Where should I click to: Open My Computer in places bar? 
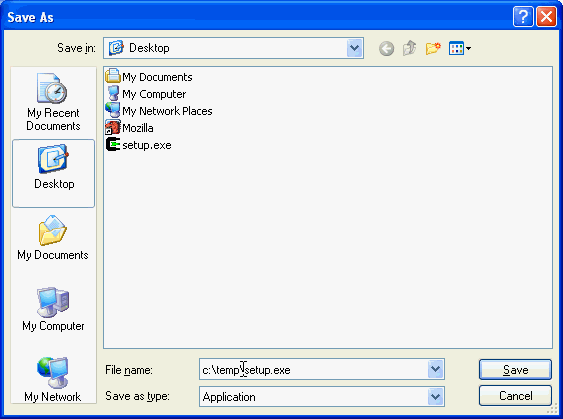pos(53,309)
